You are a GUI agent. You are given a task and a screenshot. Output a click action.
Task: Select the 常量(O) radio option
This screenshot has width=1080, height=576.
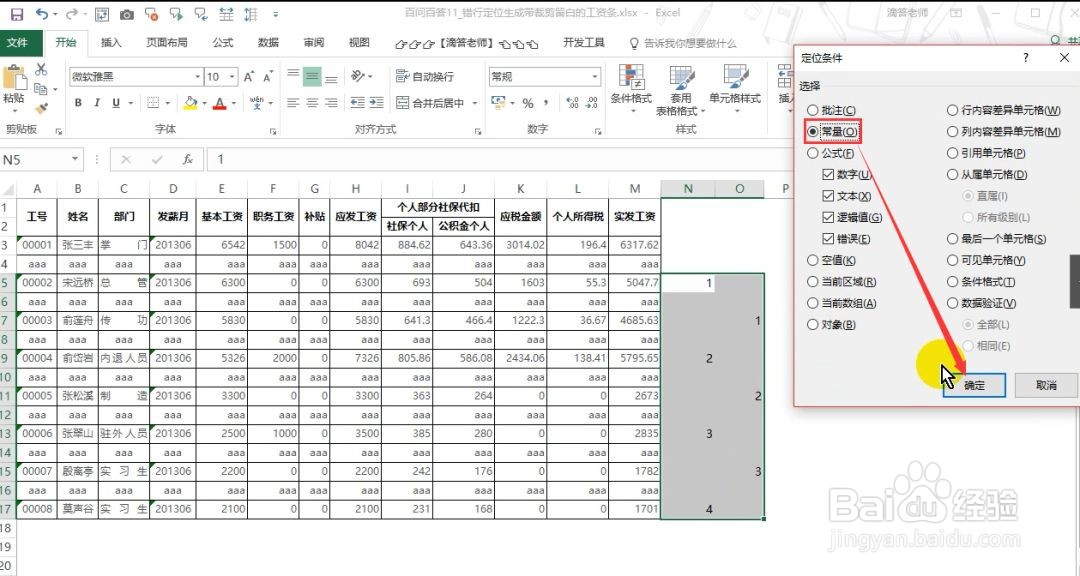833,132
